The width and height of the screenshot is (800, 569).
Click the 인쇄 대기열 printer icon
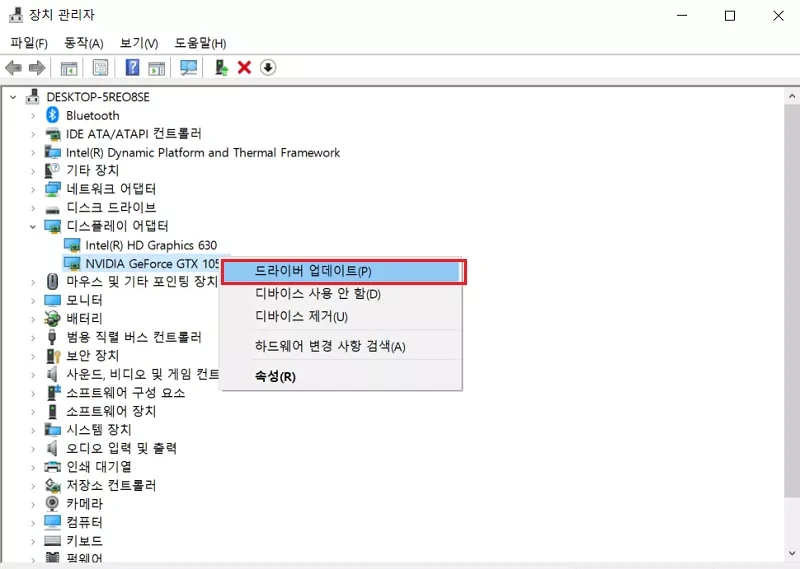click(53, 466)
